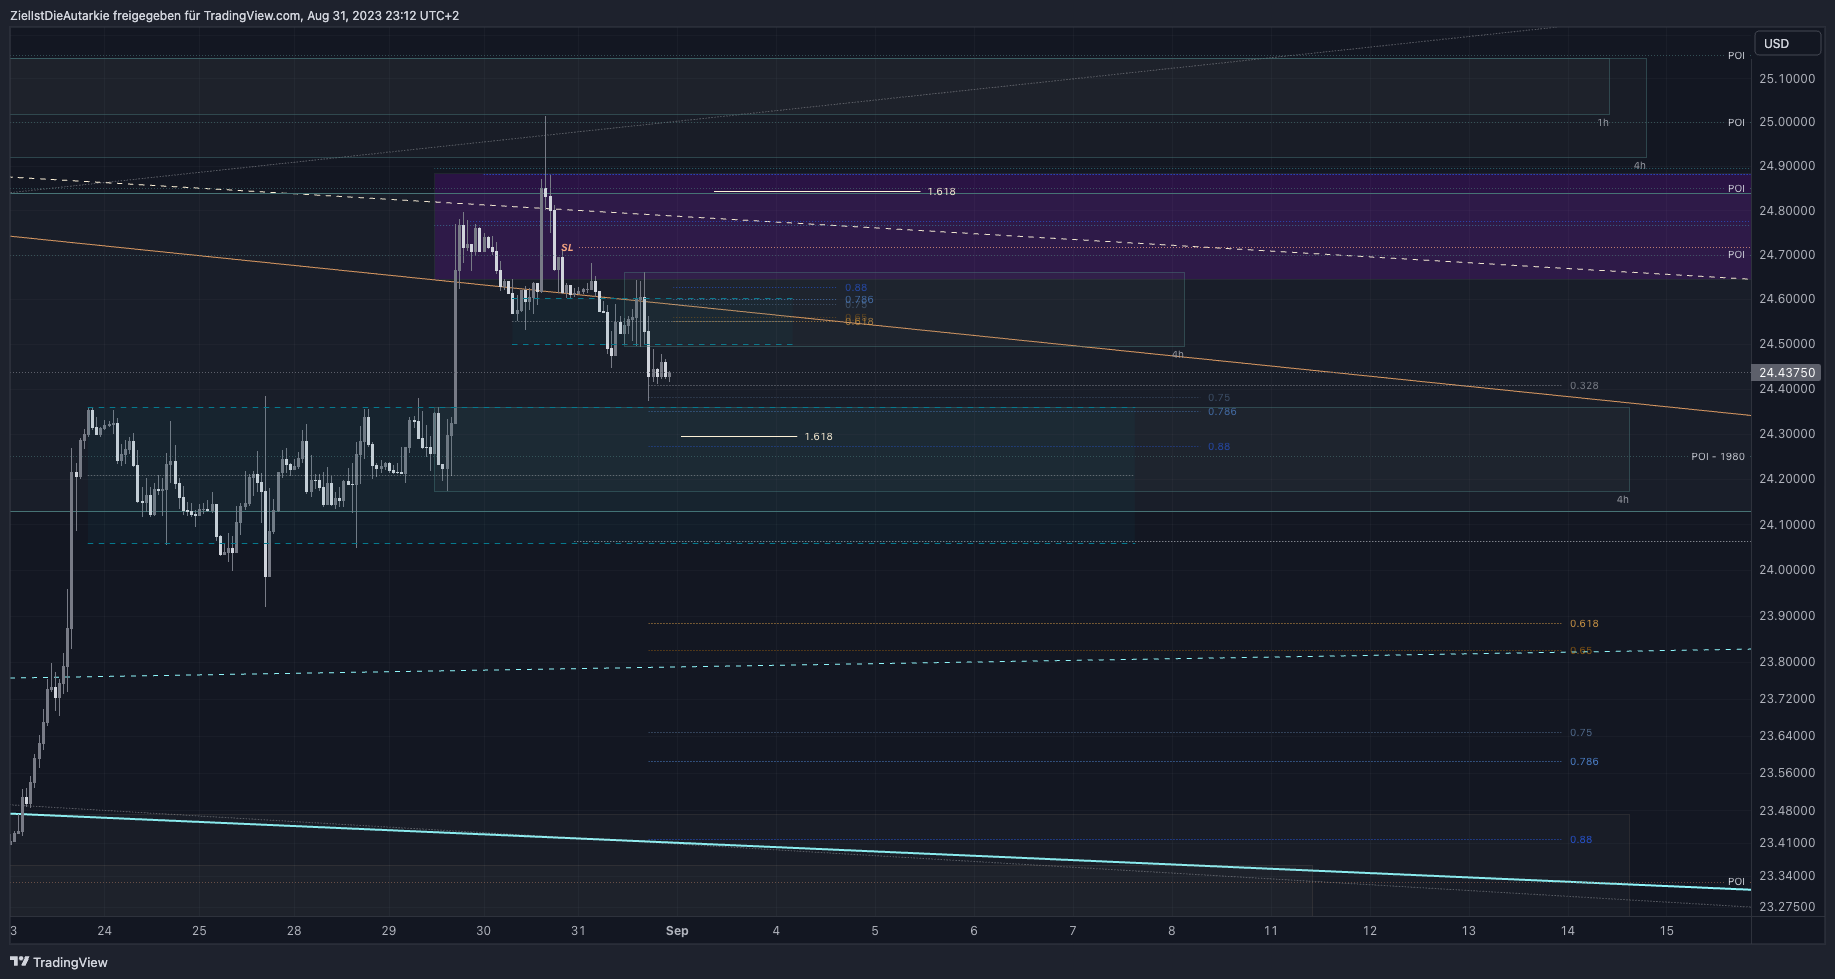
Task: Click the 23.48000 price axis label
Action: pos(1787,810)
